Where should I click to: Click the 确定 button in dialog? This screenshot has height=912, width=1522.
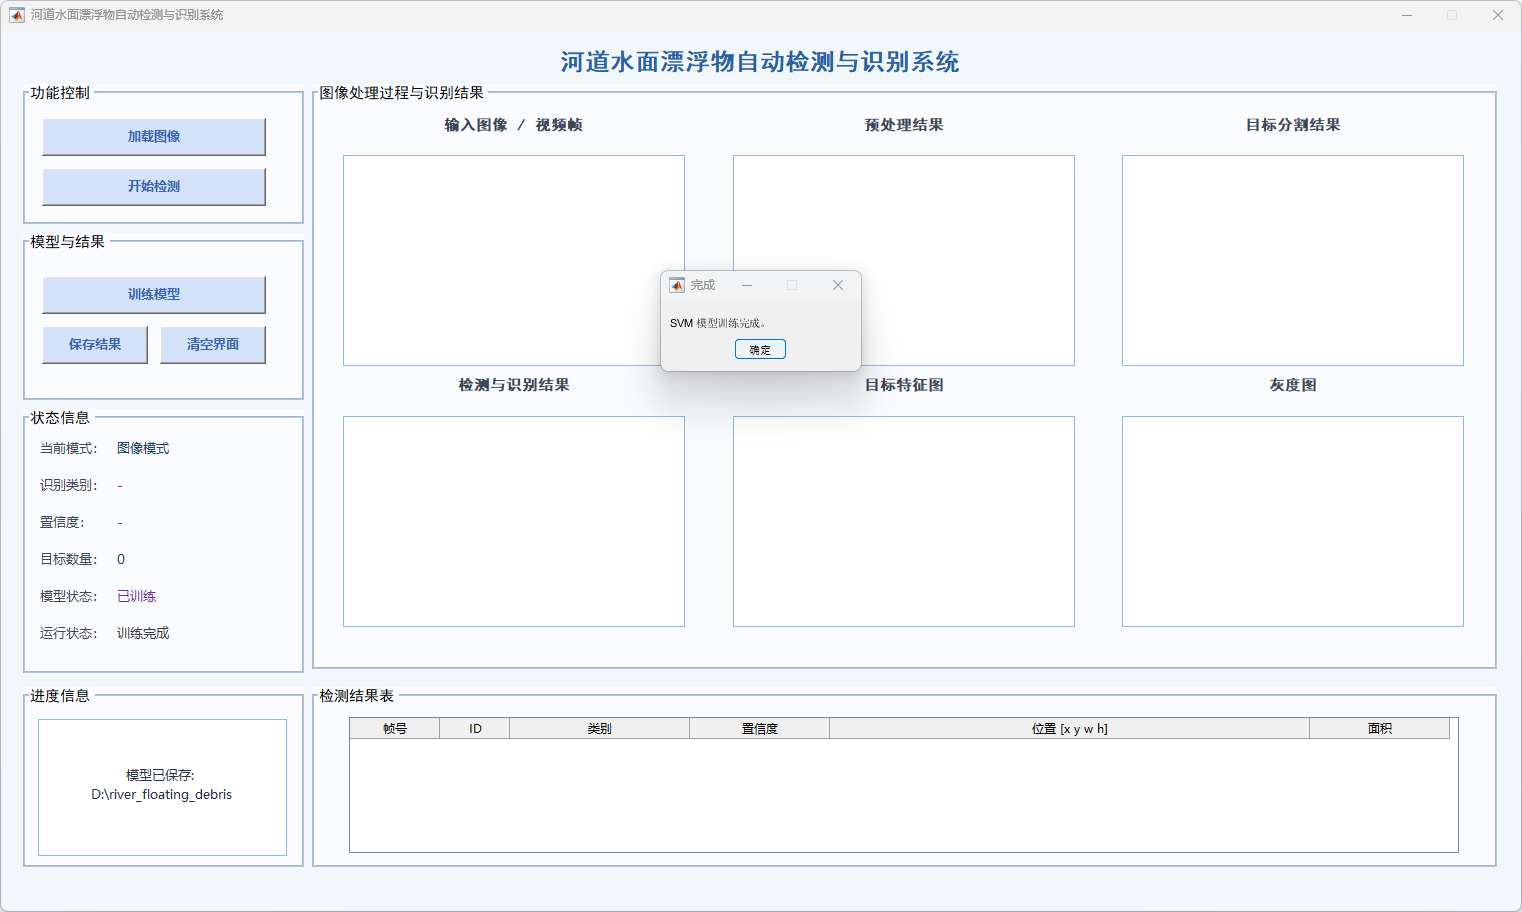[760, 349]
